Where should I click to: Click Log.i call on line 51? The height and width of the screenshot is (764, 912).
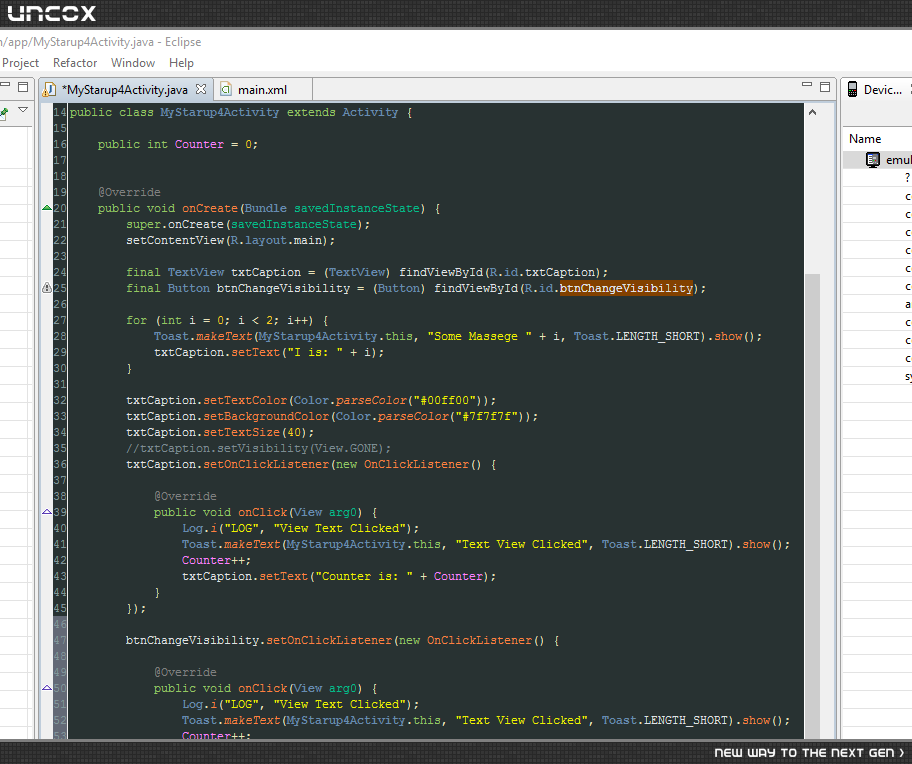200,704
